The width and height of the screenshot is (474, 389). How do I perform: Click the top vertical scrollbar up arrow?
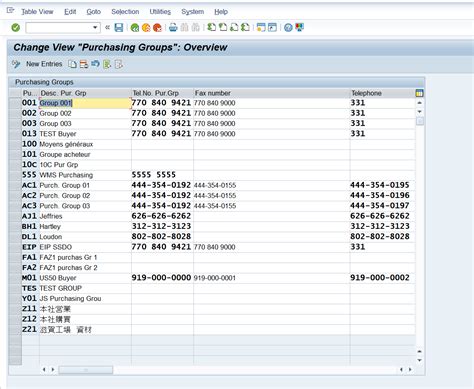[x=420, y=103]
